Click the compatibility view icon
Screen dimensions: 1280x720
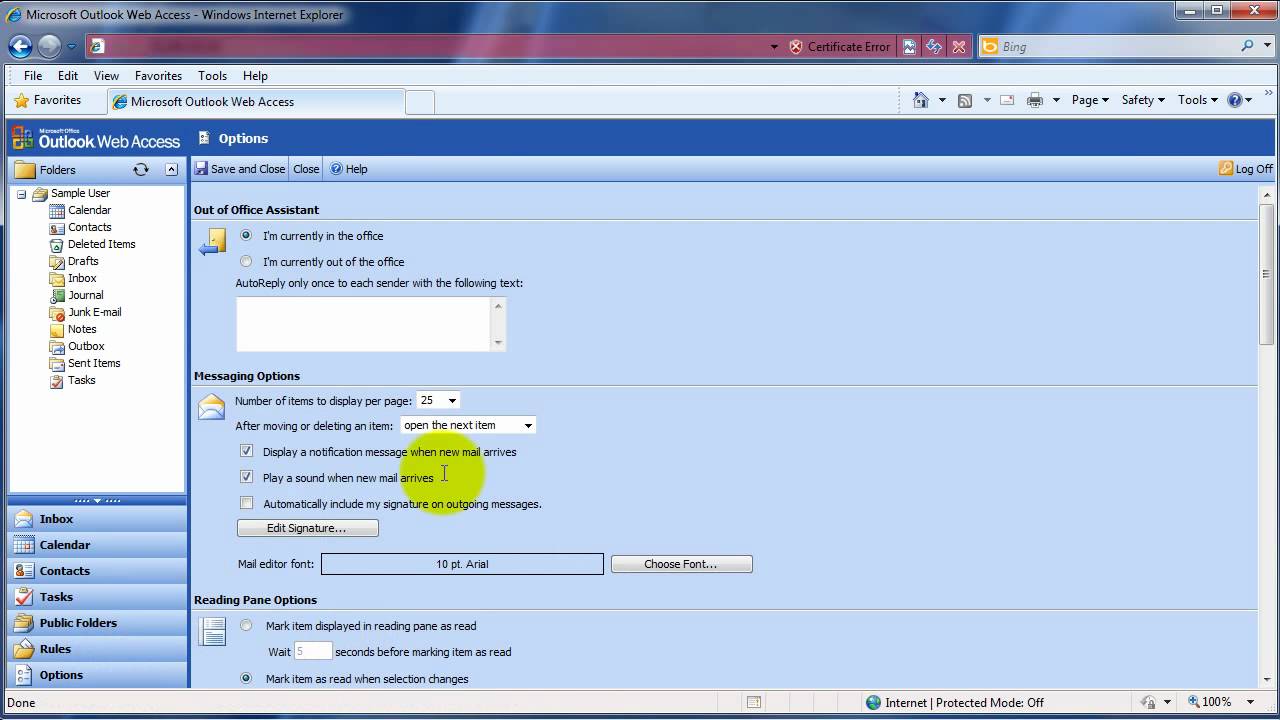coord(909,46)
